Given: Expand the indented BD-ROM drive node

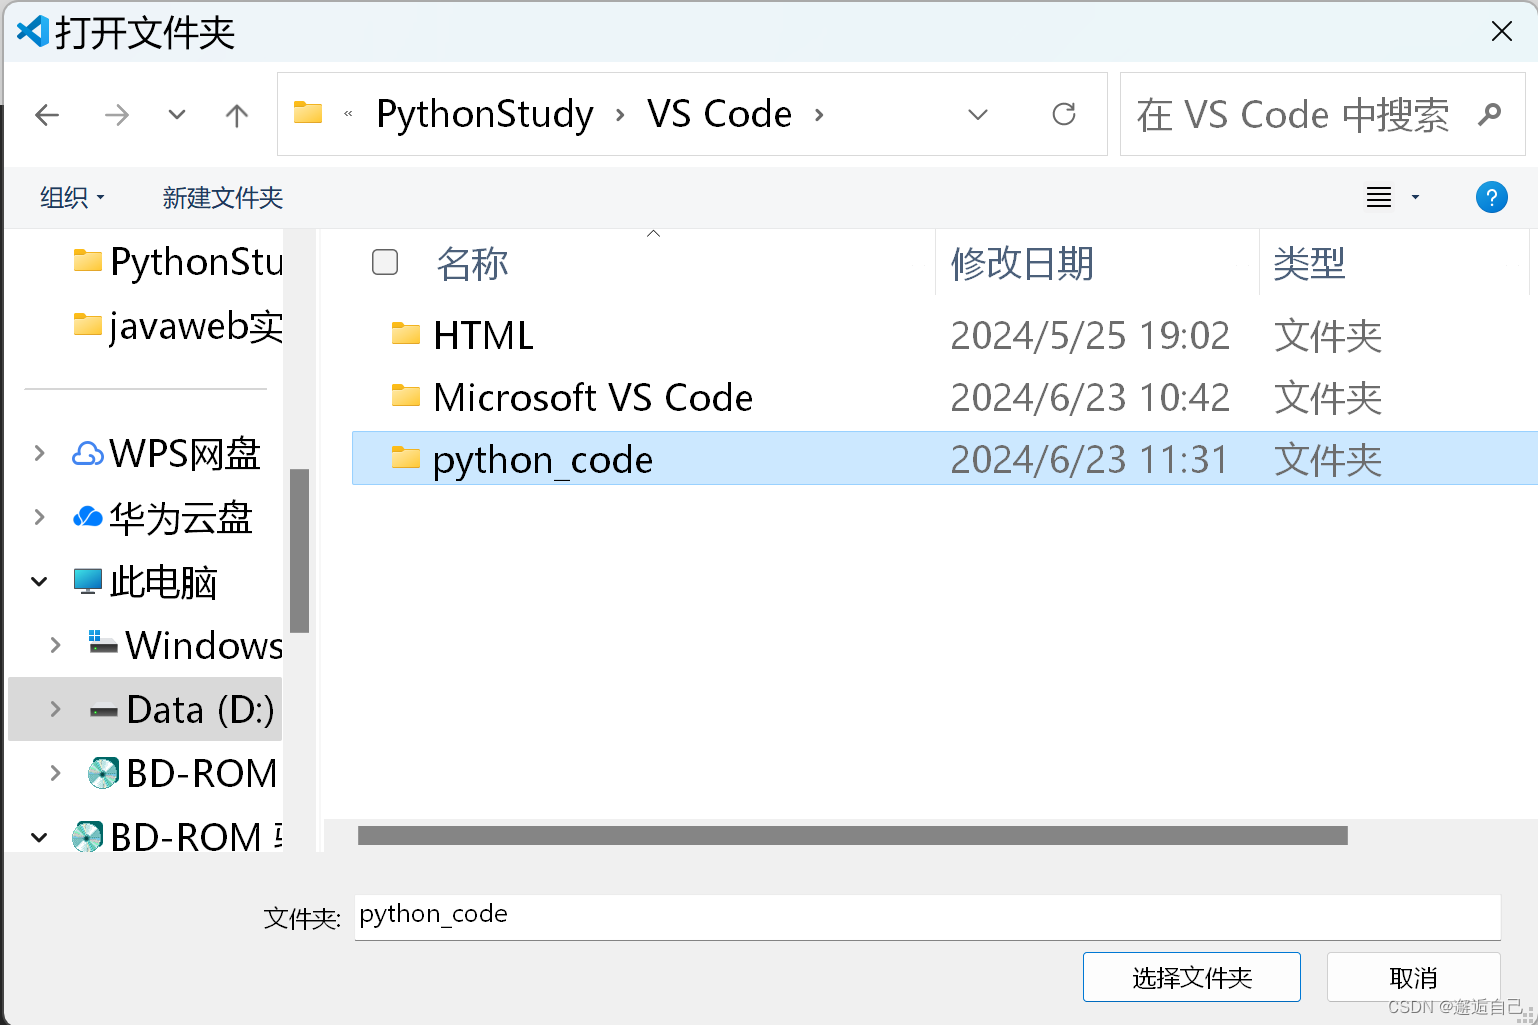Looking at the screenshot, I should [x=55, y=773].
